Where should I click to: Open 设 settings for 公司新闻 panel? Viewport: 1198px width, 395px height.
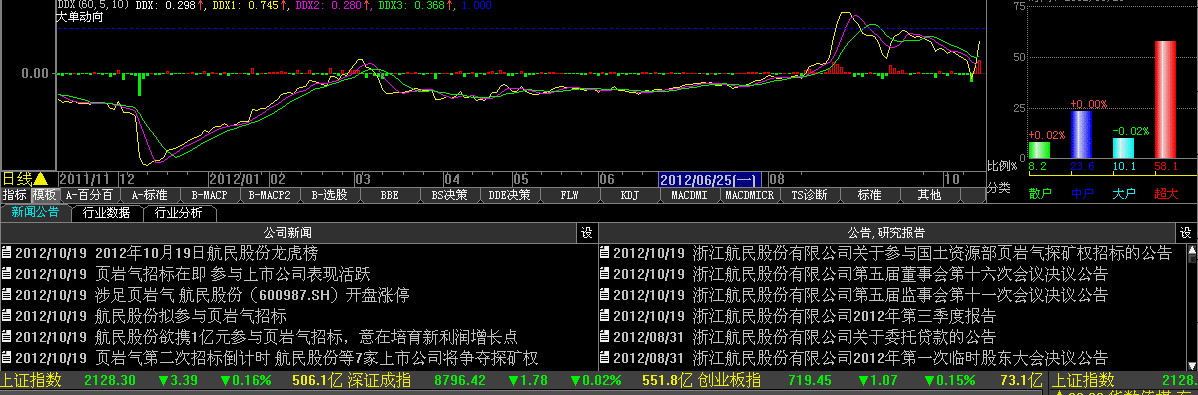(587, 232)
